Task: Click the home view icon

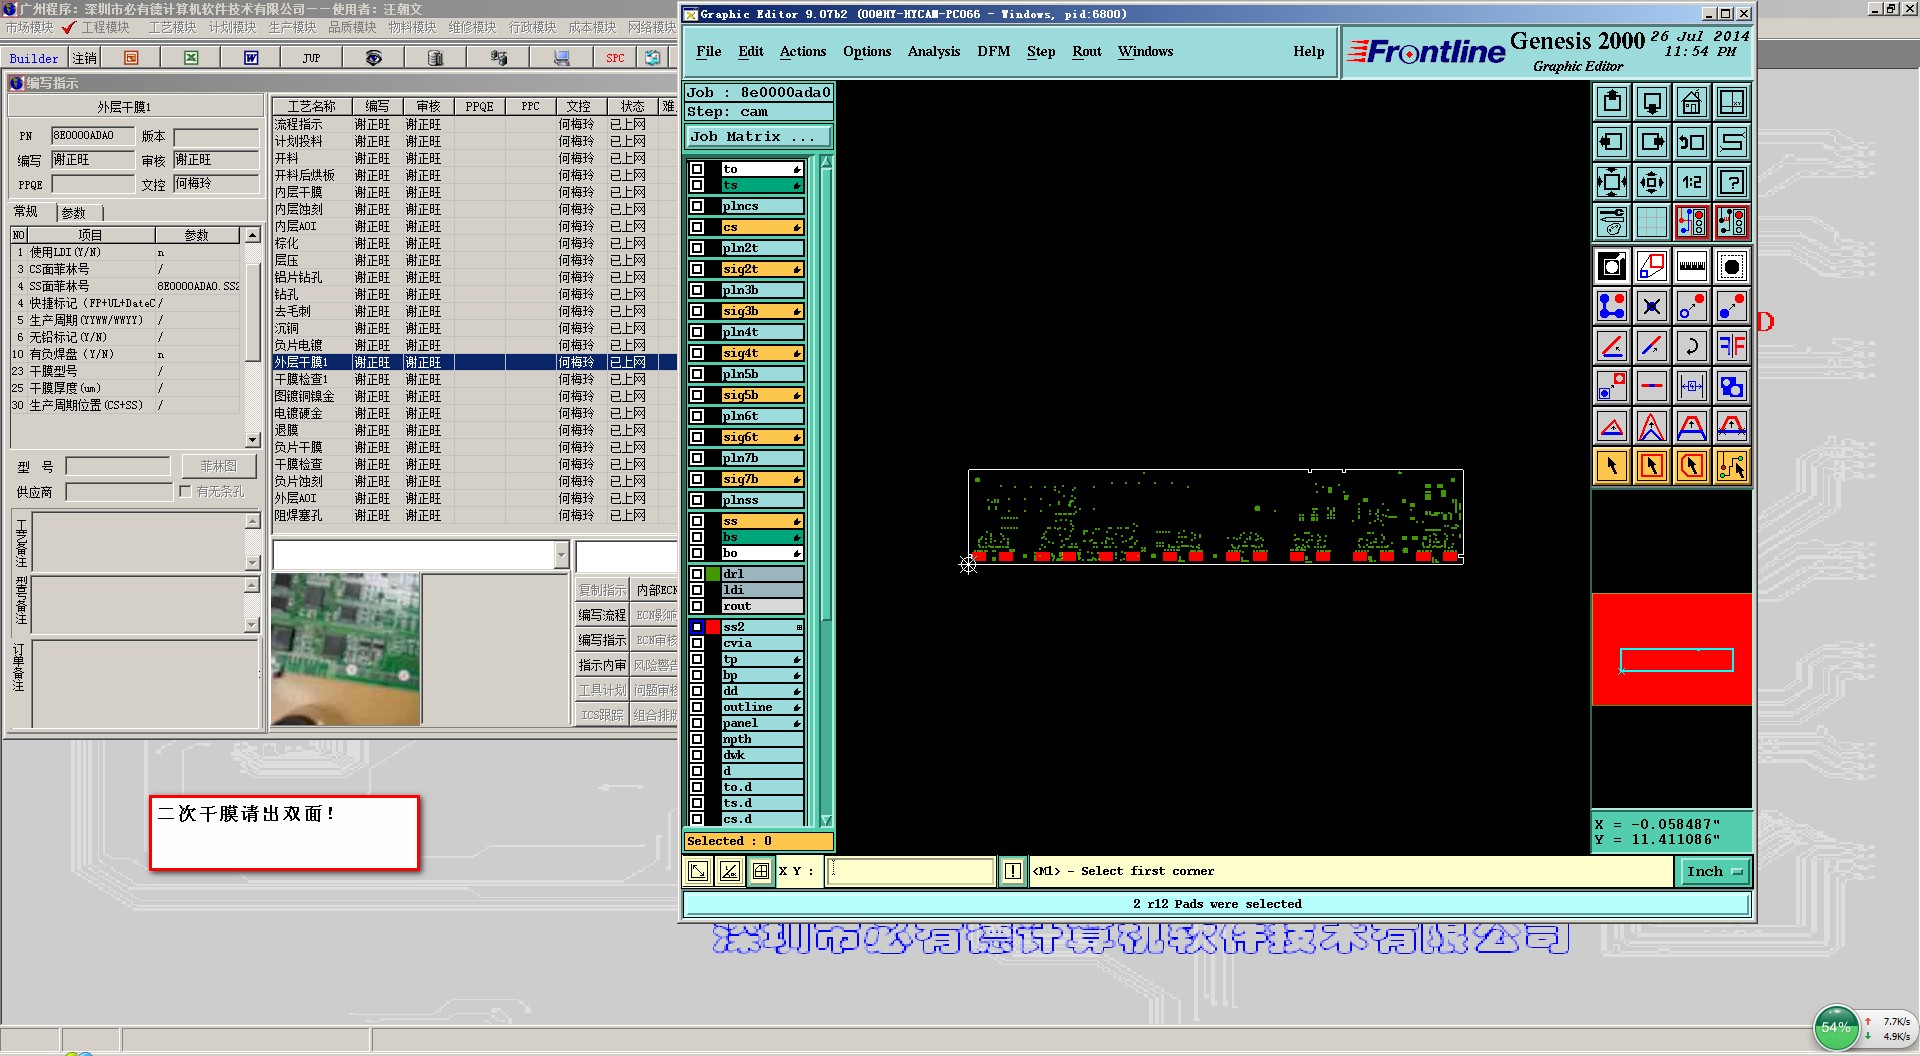Action: [1691, 102]
